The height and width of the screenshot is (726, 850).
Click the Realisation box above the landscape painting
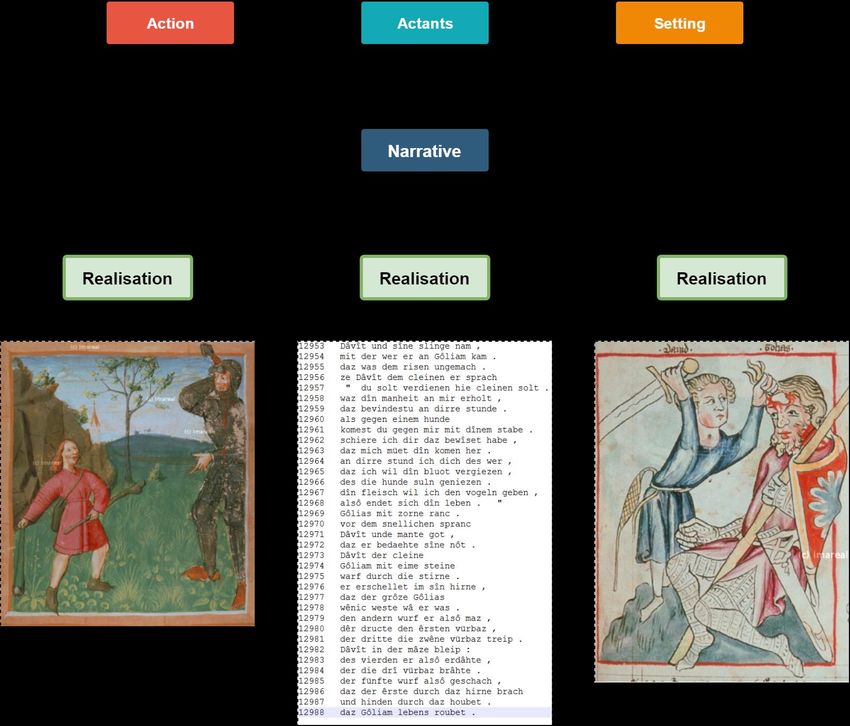128,278
